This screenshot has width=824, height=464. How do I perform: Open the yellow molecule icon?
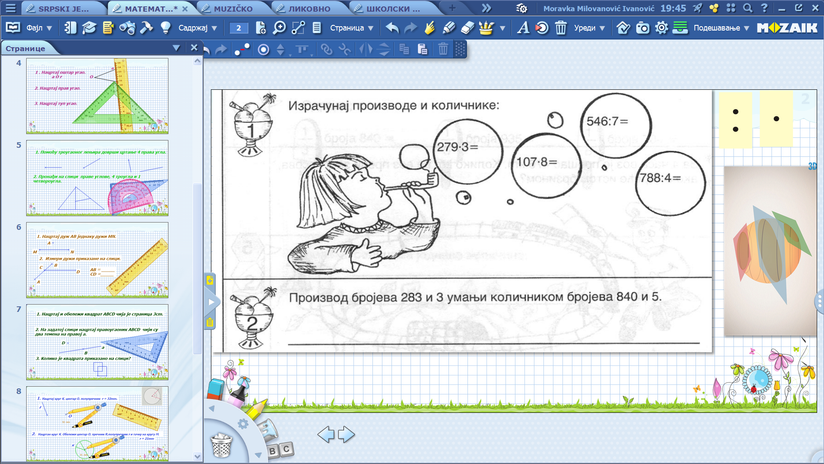pos(714,8)
